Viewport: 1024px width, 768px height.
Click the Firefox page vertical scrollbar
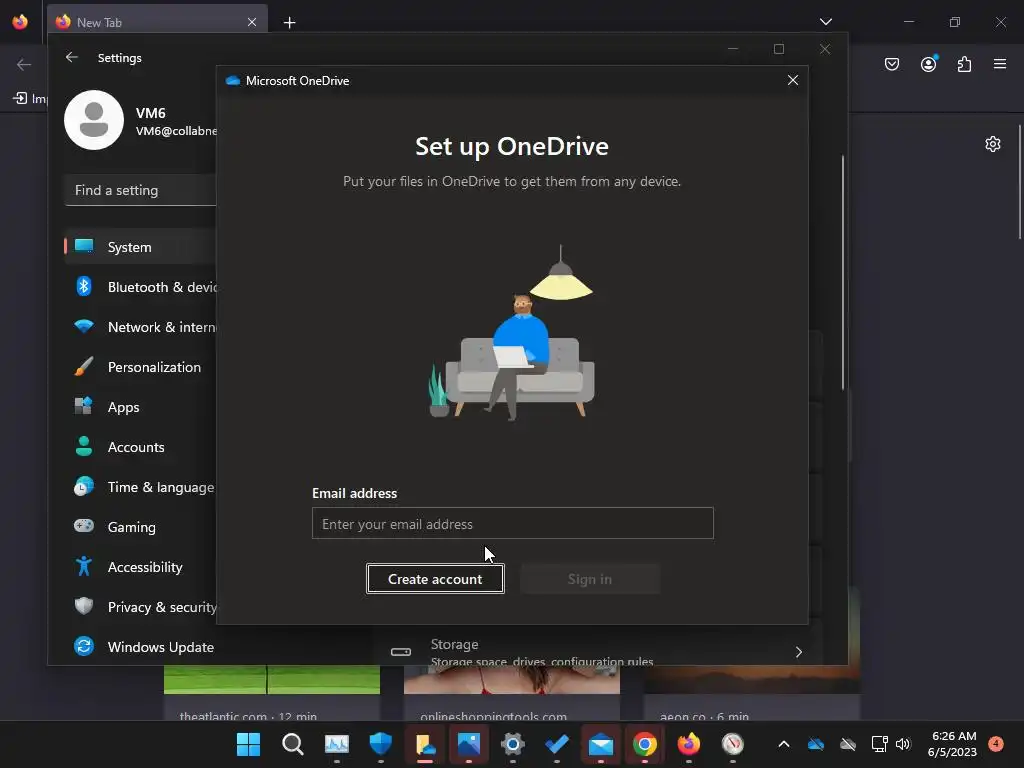[x=1020, y=183]
